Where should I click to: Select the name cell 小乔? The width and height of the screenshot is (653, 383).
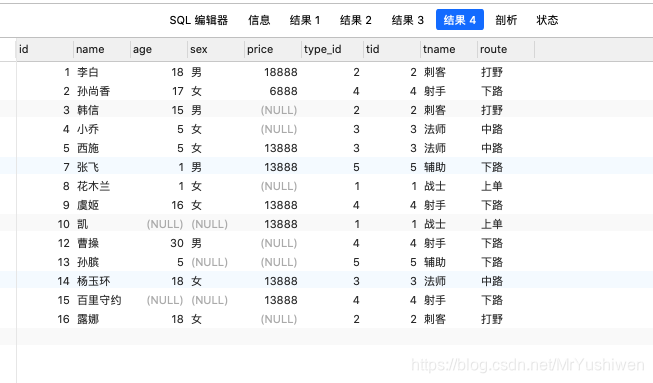pyautogui.click(x=88, y=129)
